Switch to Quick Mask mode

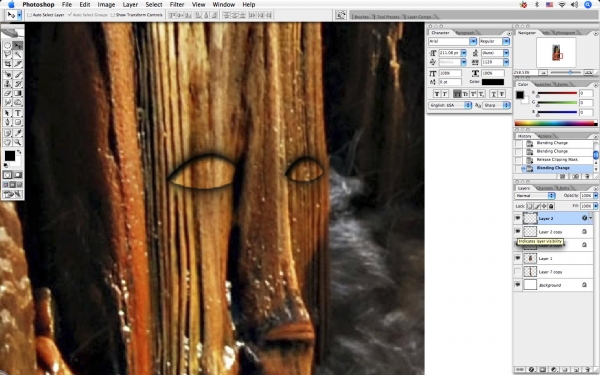[x=18, y=175]
